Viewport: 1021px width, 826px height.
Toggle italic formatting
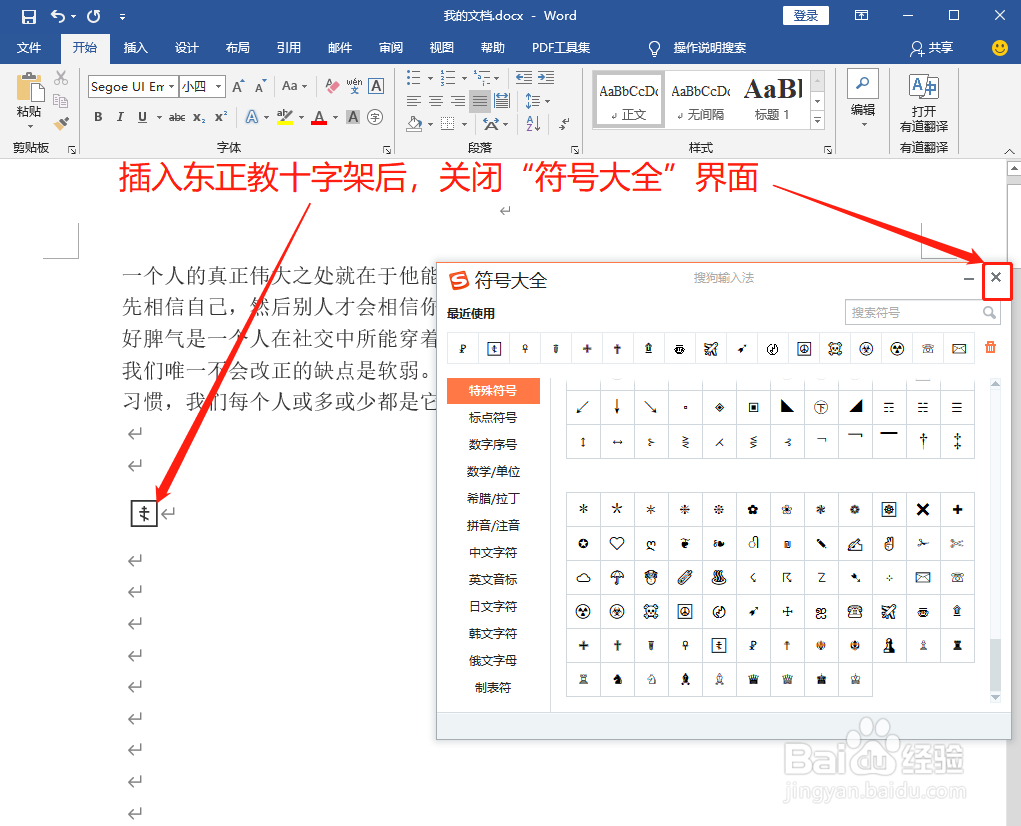point(120,117)
